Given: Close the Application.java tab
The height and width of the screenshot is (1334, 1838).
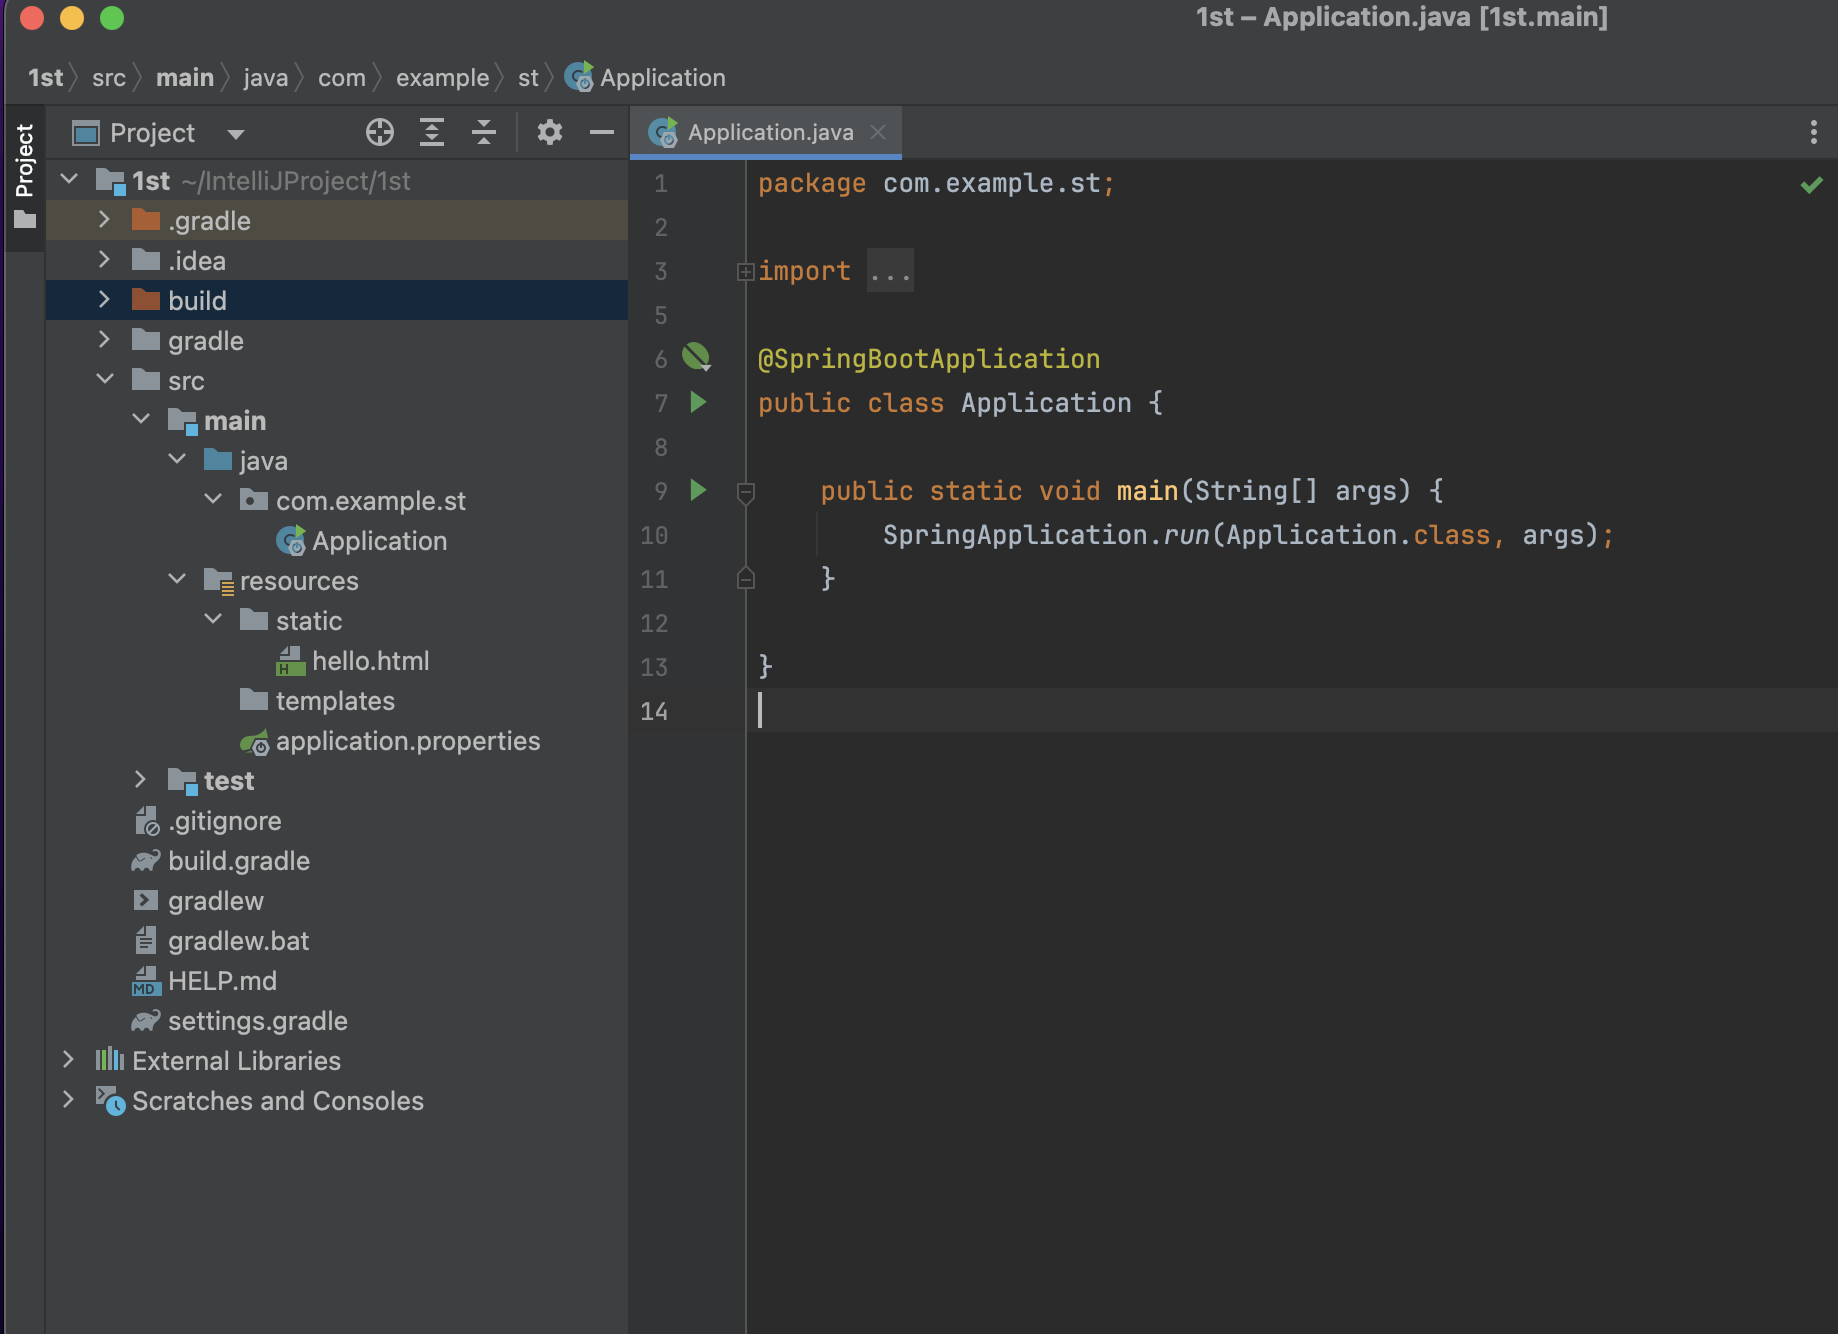Looking at the screenshot, I should click(878, 132).
